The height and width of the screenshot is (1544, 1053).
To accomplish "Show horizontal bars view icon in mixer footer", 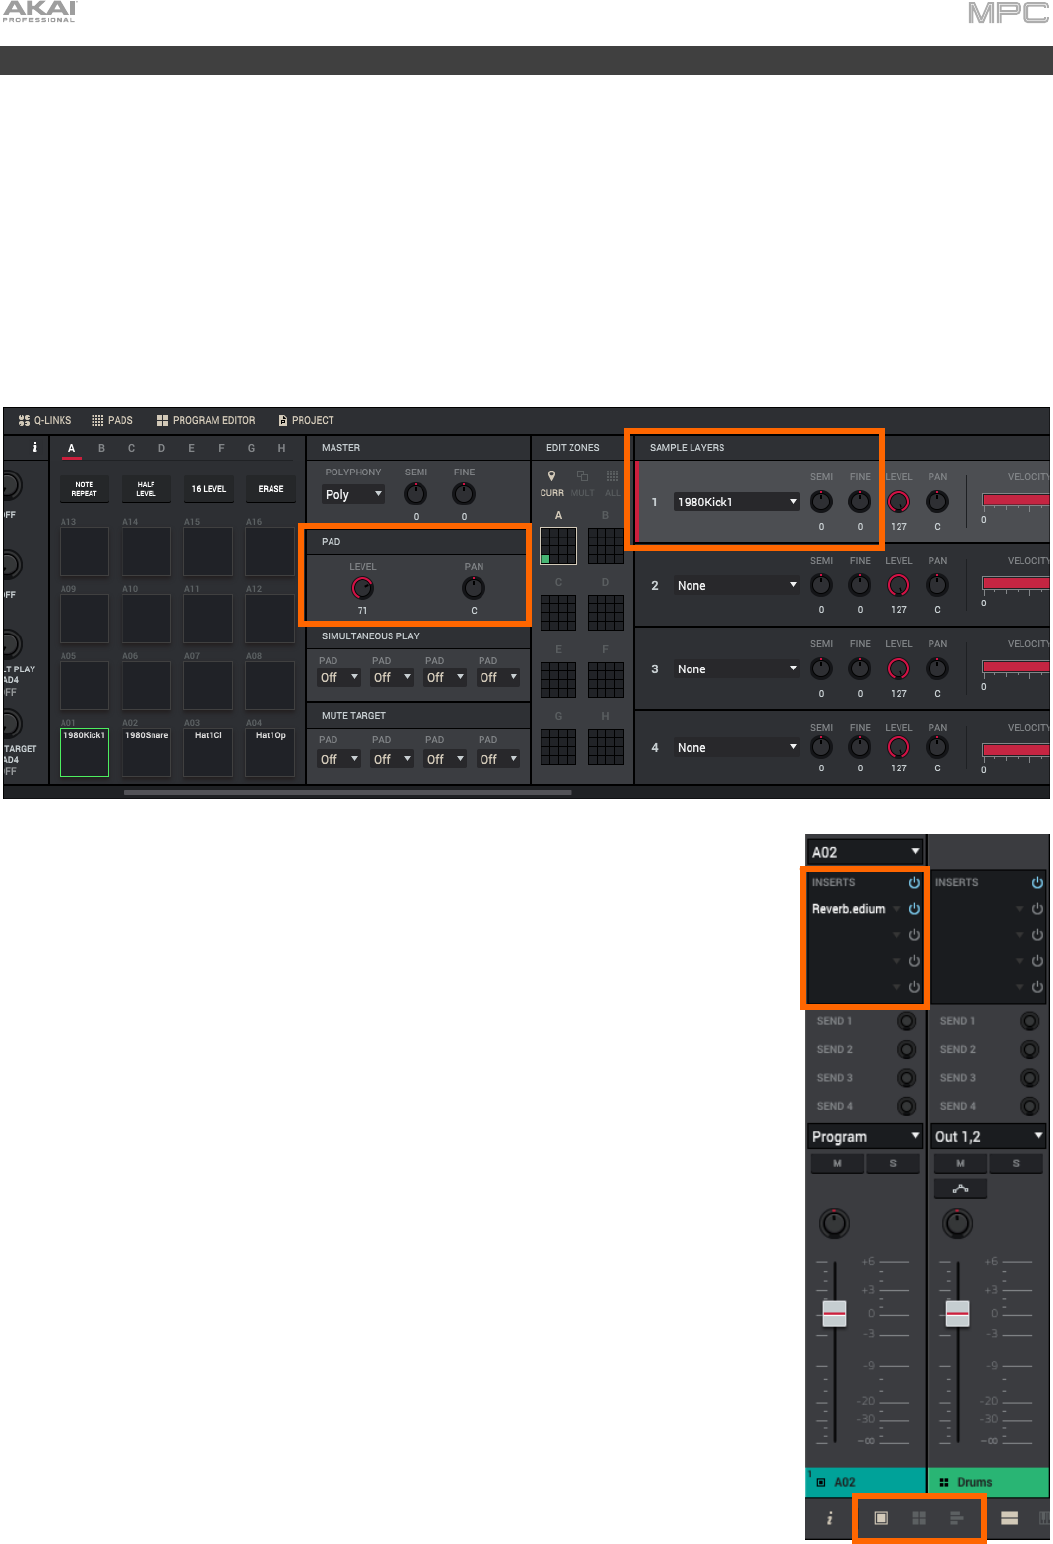I will 957,1518.
